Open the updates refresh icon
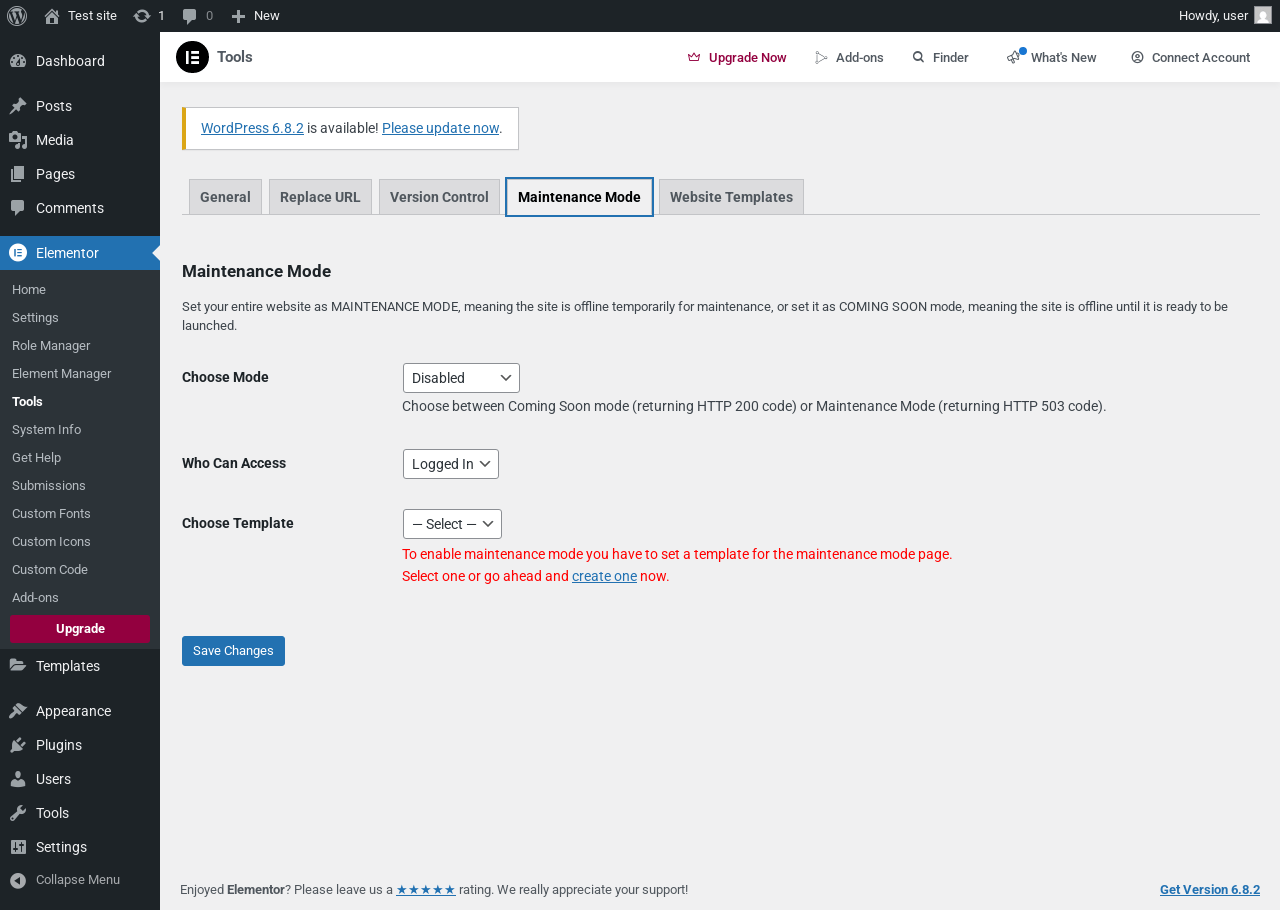This screenshot has width=1280, height=910. pyautogui.click(x=142, y=16)
